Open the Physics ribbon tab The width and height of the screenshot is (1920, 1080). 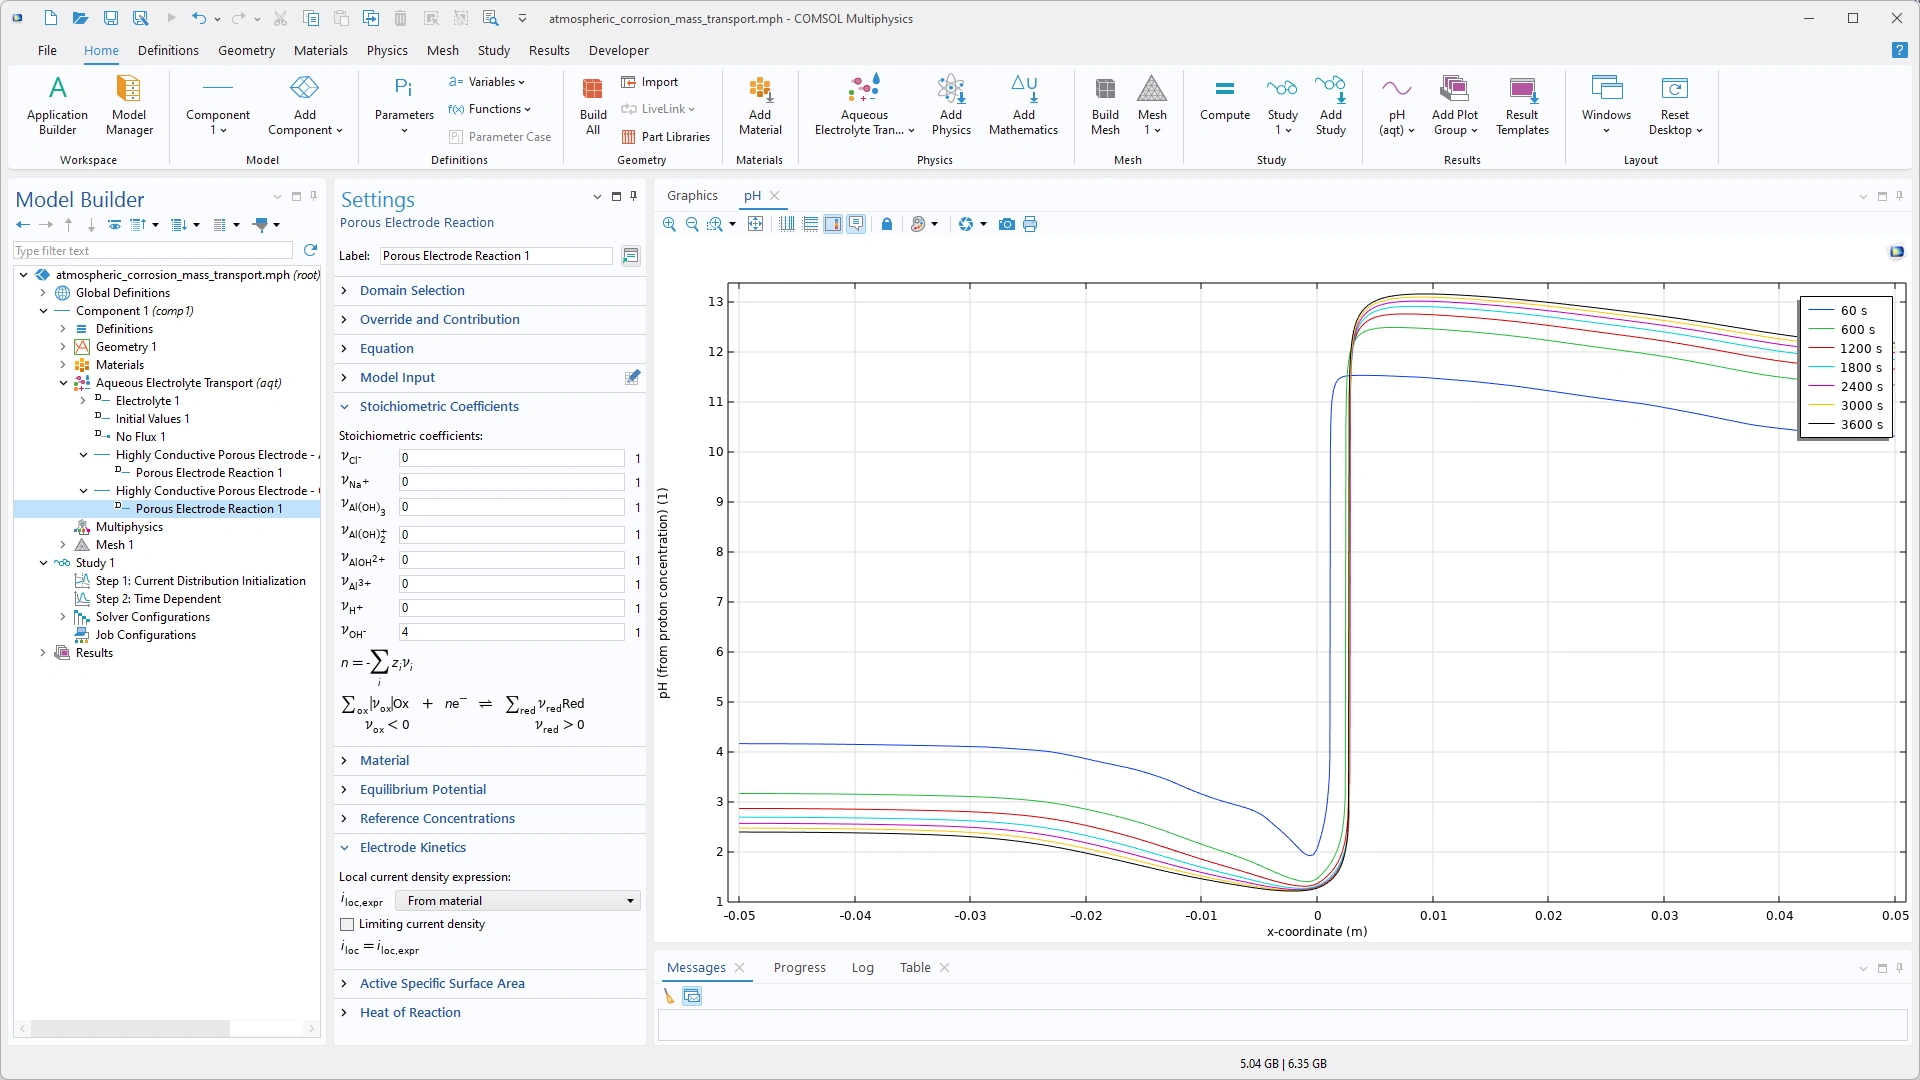[x=387, y=50]
